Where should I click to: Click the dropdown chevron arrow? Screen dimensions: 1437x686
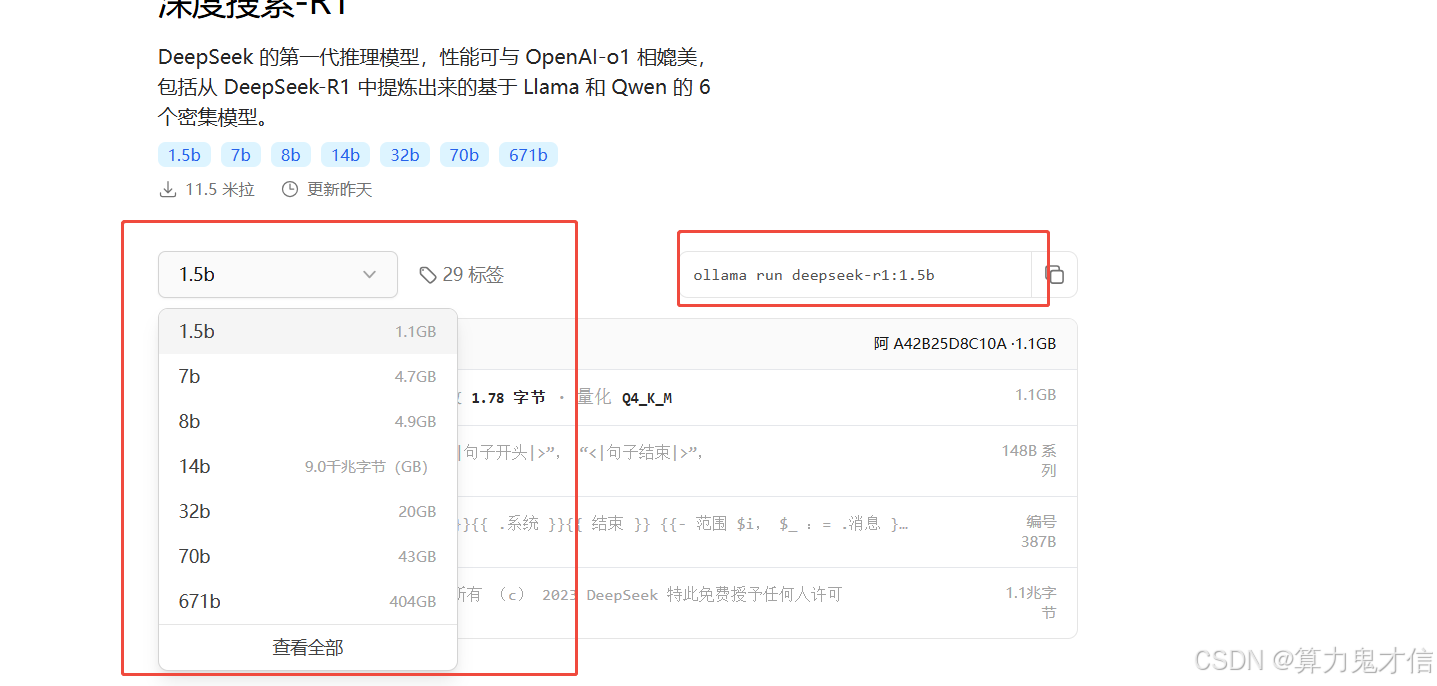(x=369, y=274)
